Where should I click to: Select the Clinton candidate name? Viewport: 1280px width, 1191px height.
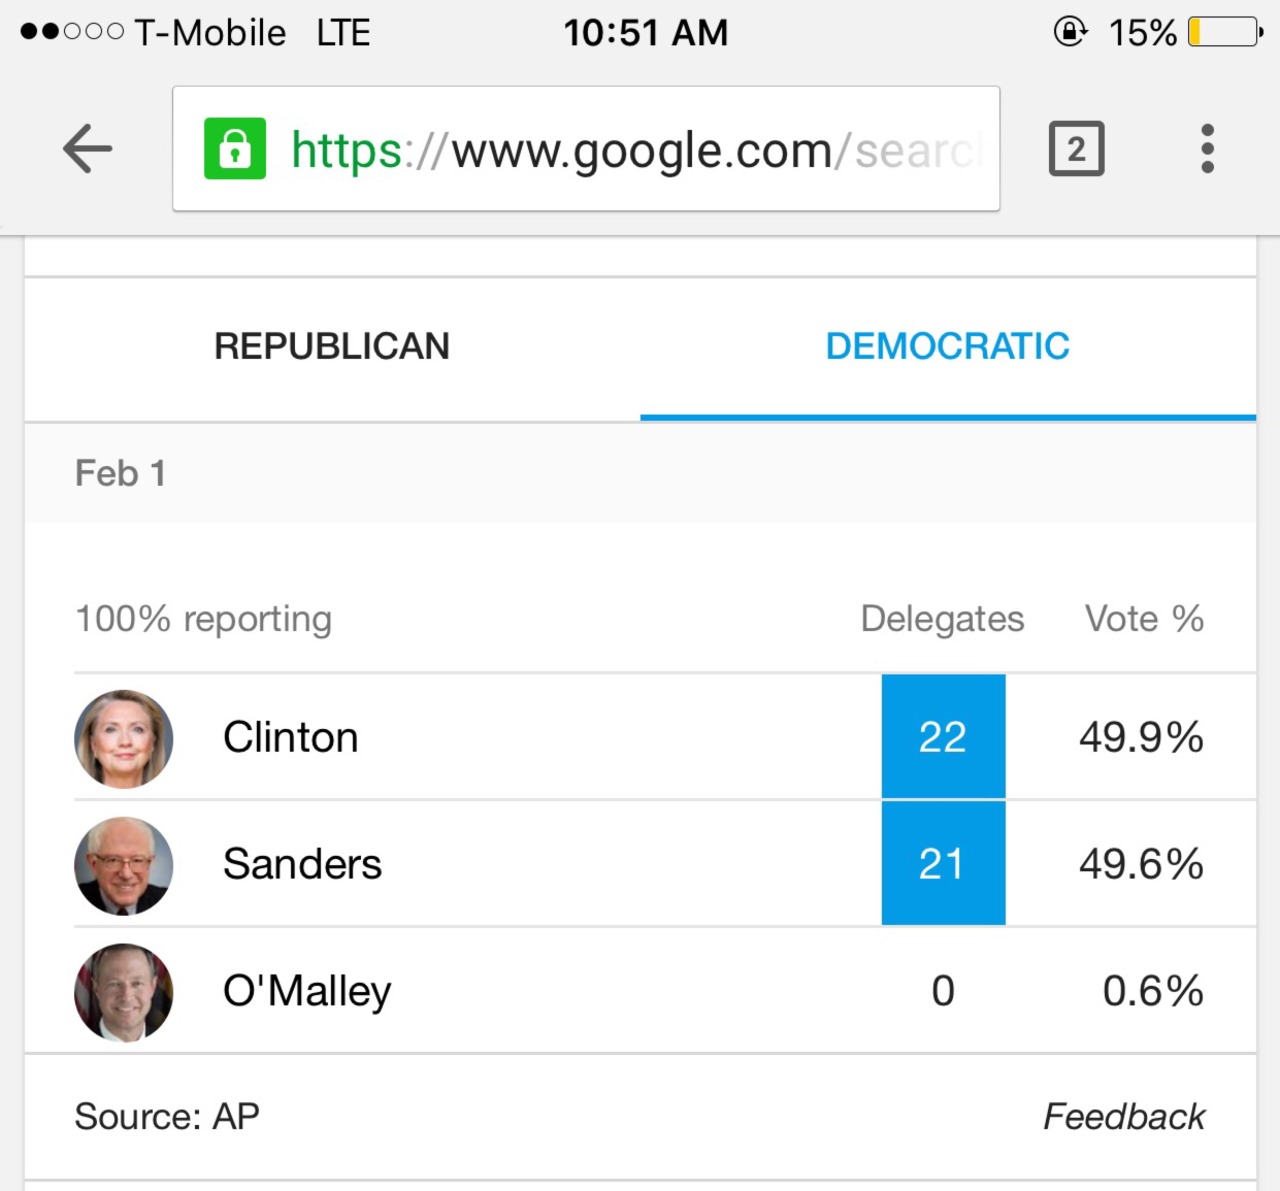(290, 738)
